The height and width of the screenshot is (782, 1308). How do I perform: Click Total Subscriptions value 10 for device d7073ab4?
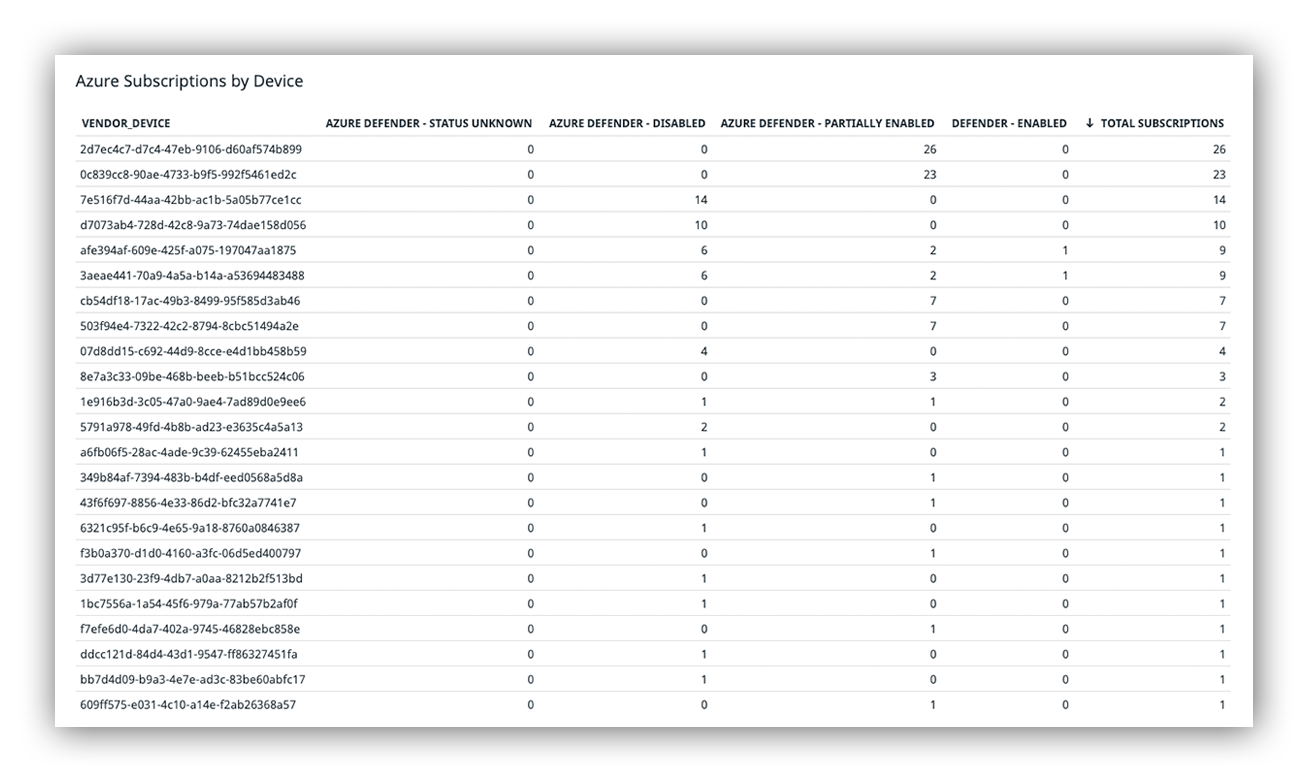pos(1219,225)
